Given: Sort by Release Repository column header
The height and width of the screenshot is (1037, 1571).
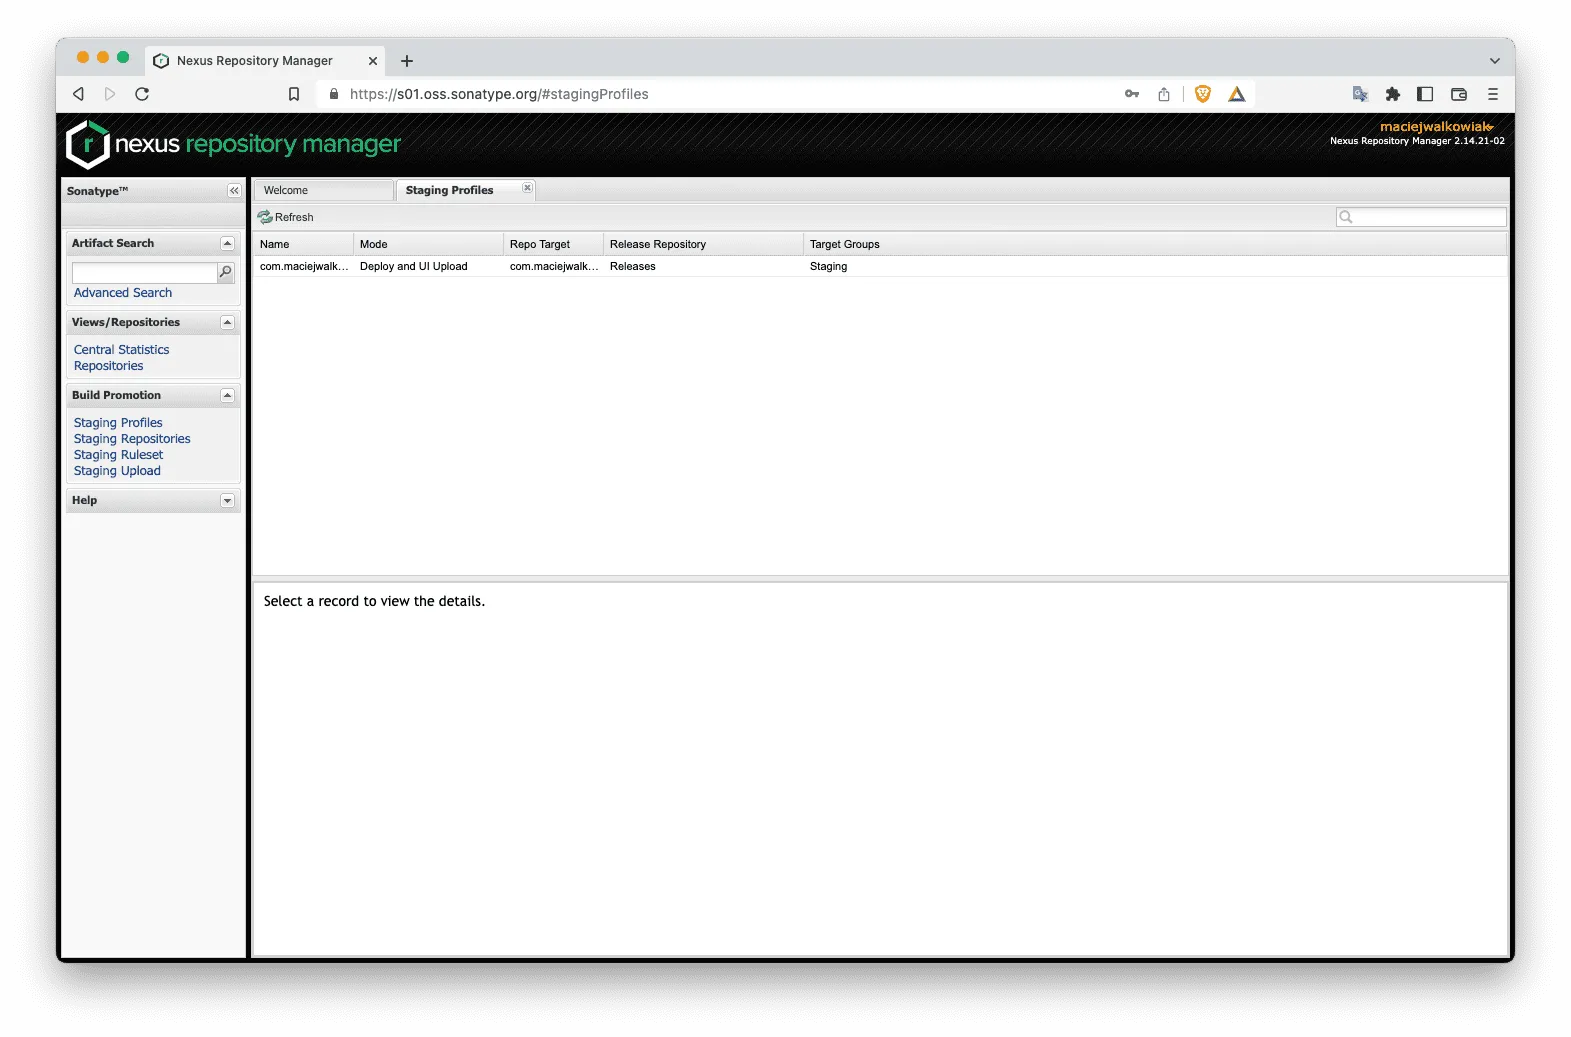Looking at the screenshot, I should tap(703, 244).
